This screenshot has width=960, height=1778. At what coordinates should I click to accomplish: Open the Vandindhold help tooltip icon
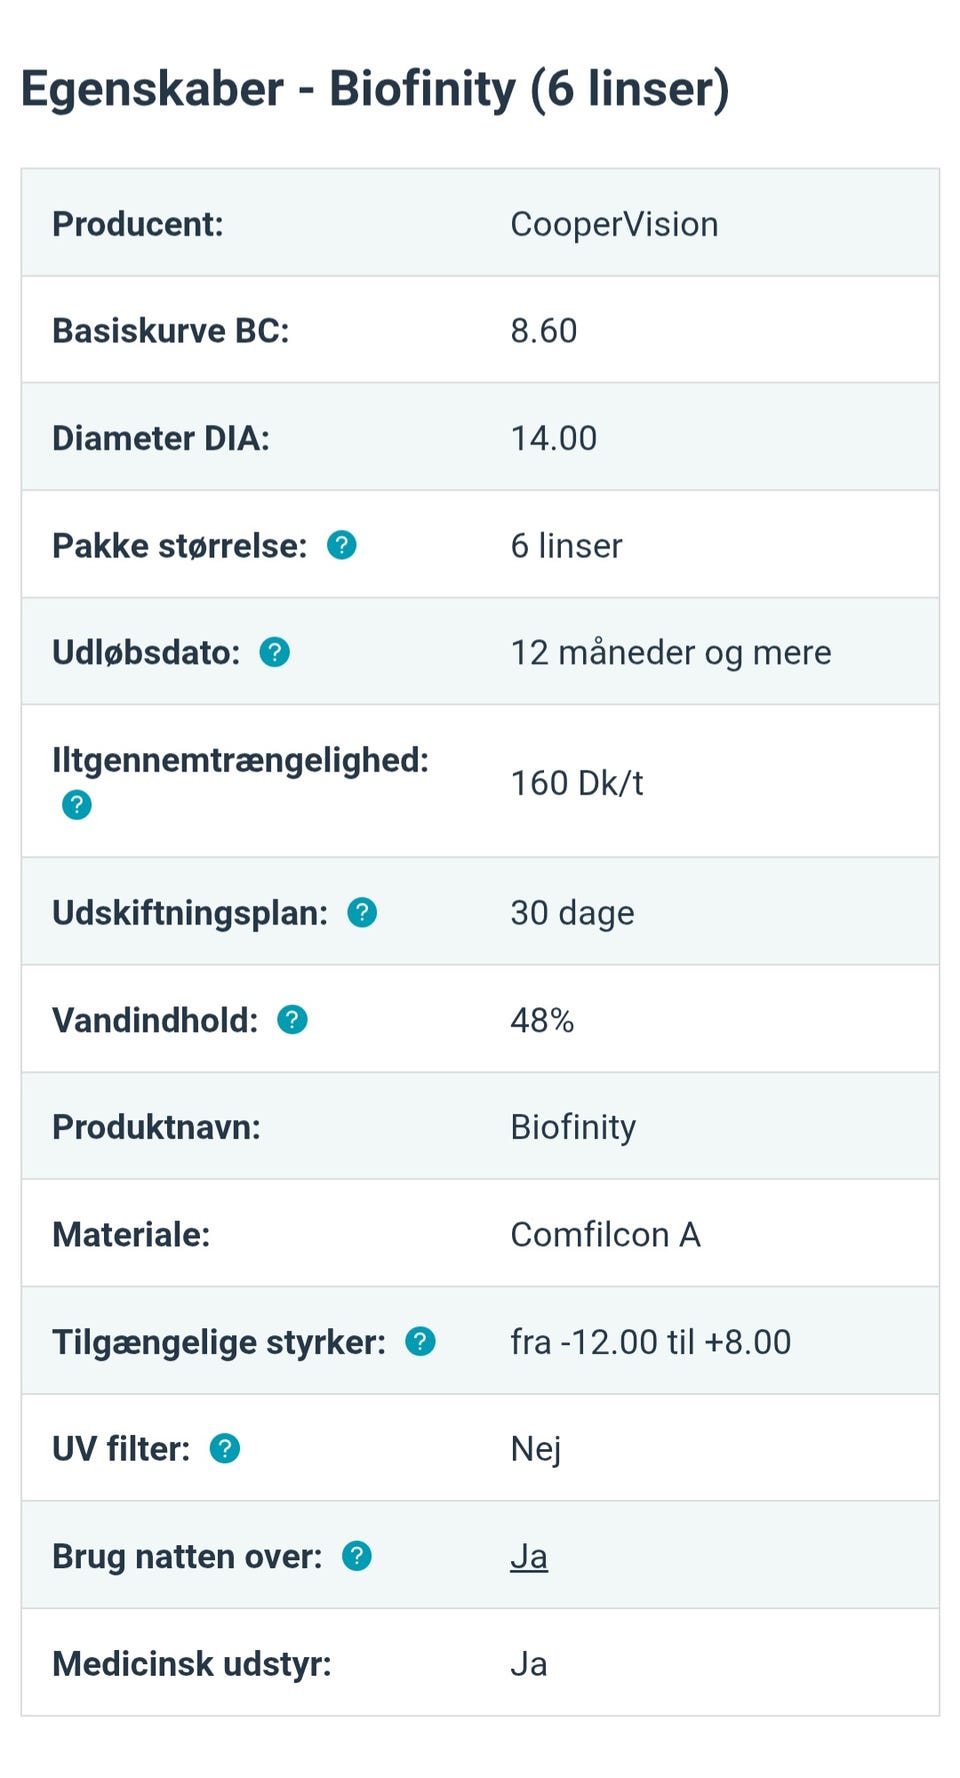[x=292, y=1020]
